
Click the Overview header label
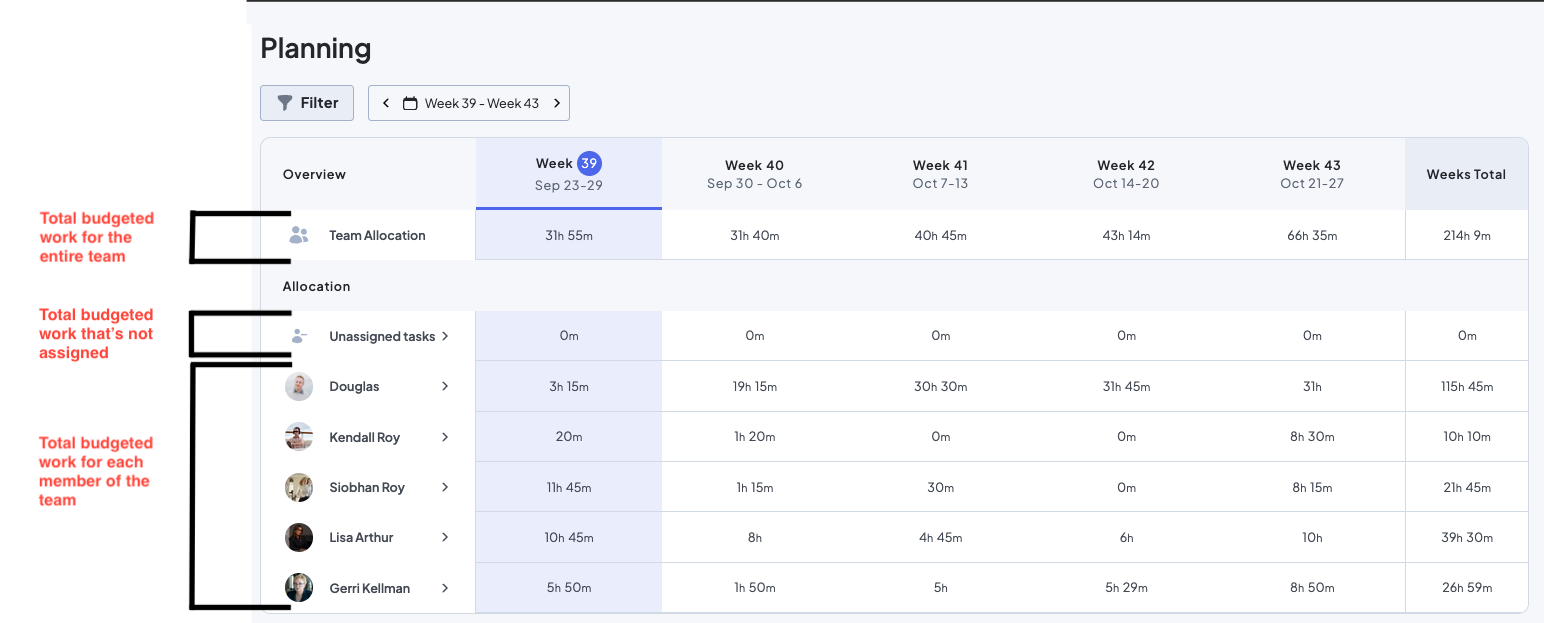pyautogui.click(x=314, y=175)
